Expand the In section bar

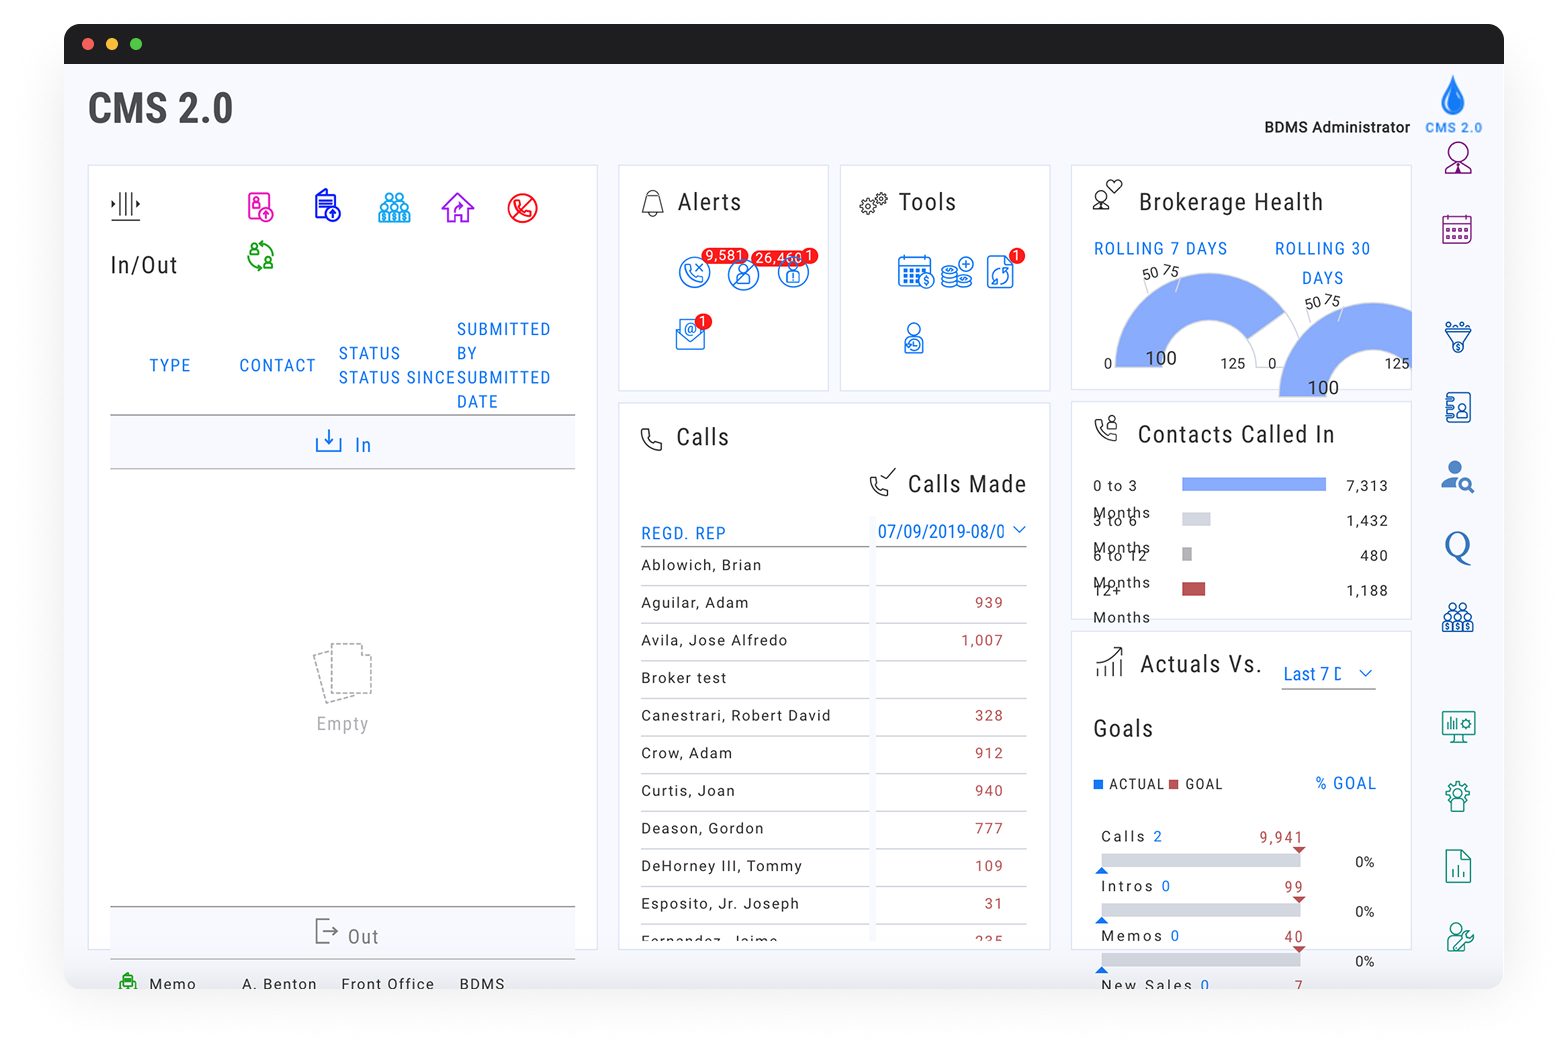coord(342,443)
